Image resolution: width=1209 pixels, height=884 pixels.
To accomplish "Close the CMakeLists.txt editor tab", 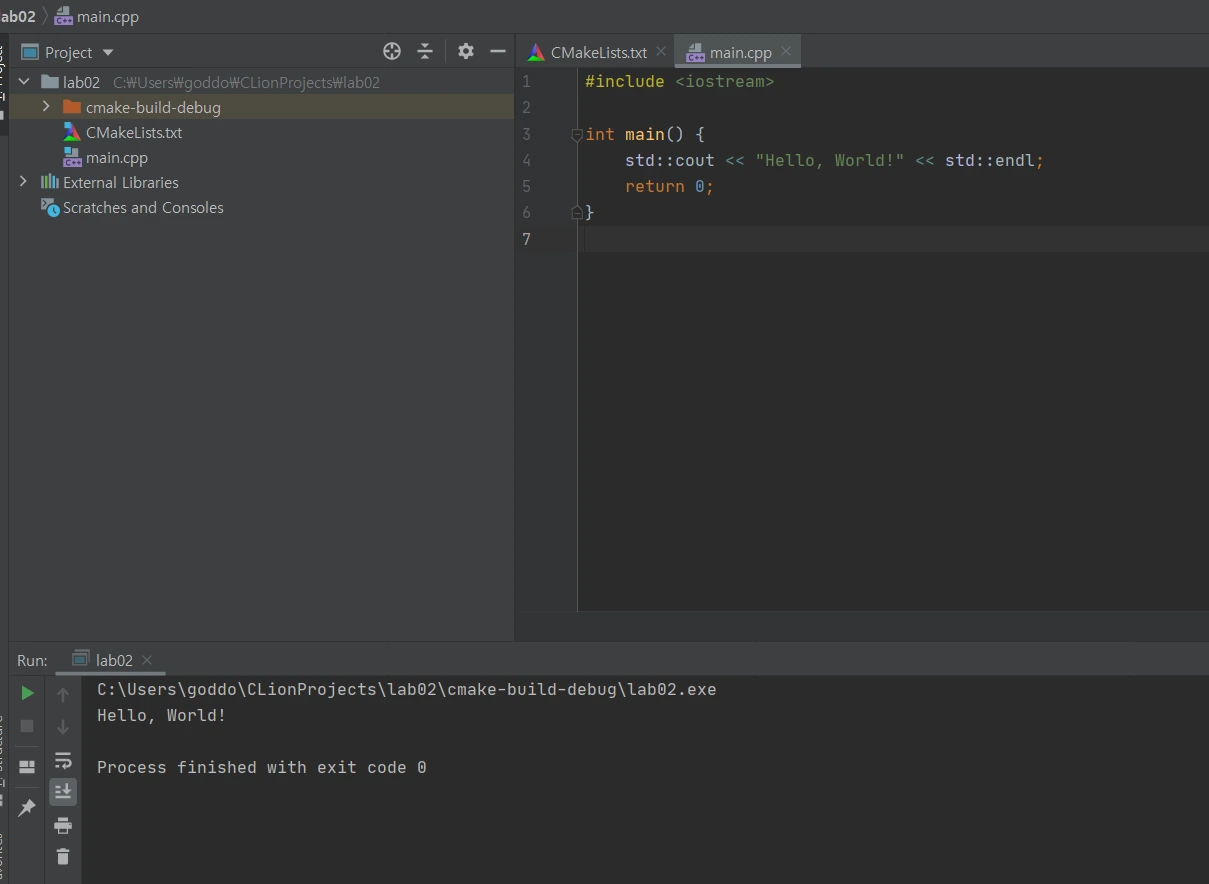I will click(x=661, y=51).
